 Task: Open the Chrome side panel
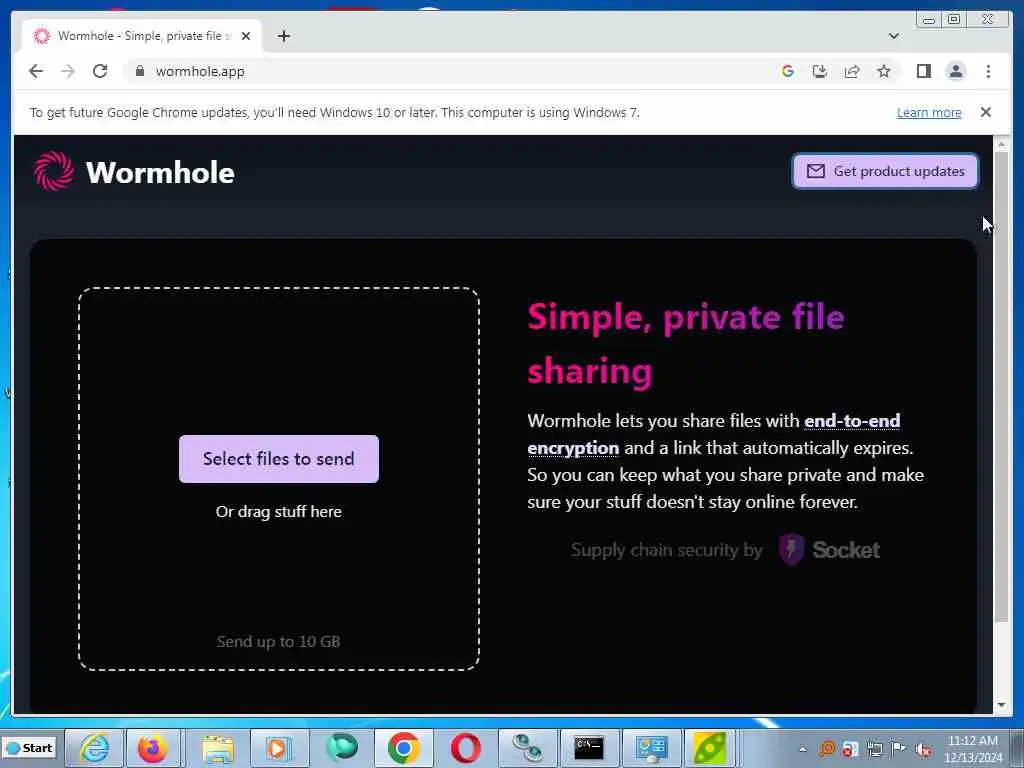coord(923,71)
